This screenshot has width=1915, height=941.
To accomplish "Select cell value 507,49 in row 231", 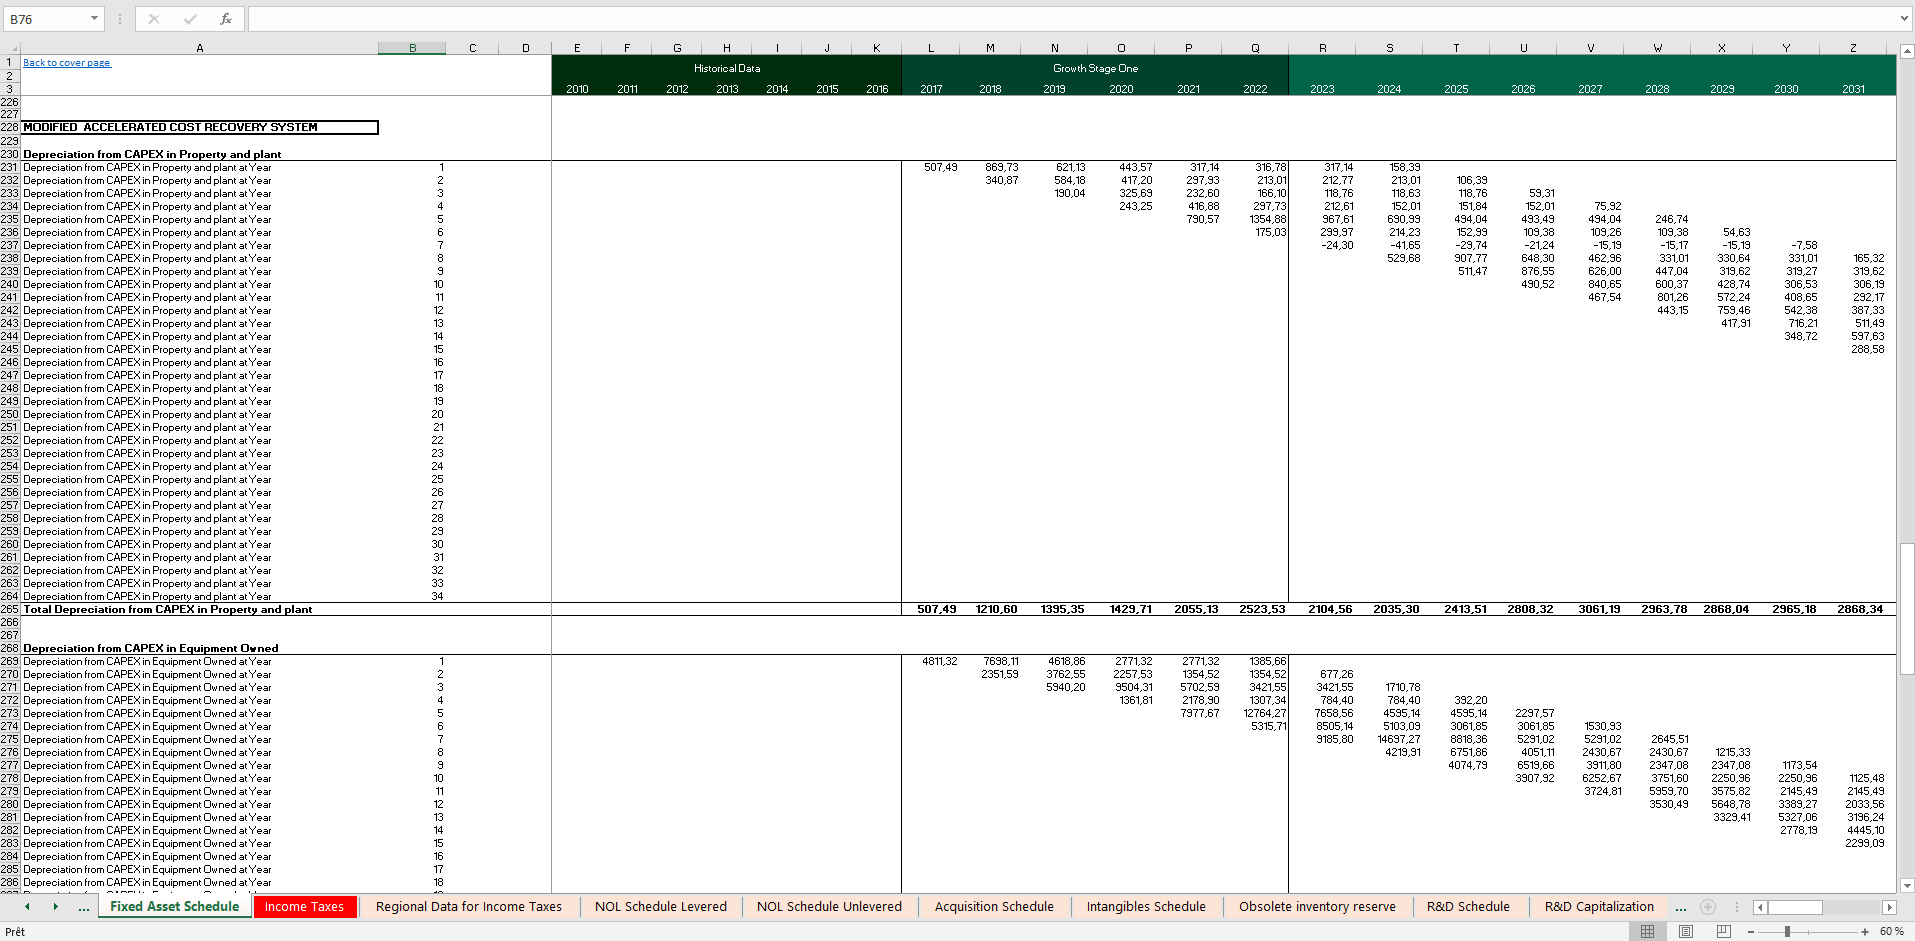I will click(x=931, y=167).
